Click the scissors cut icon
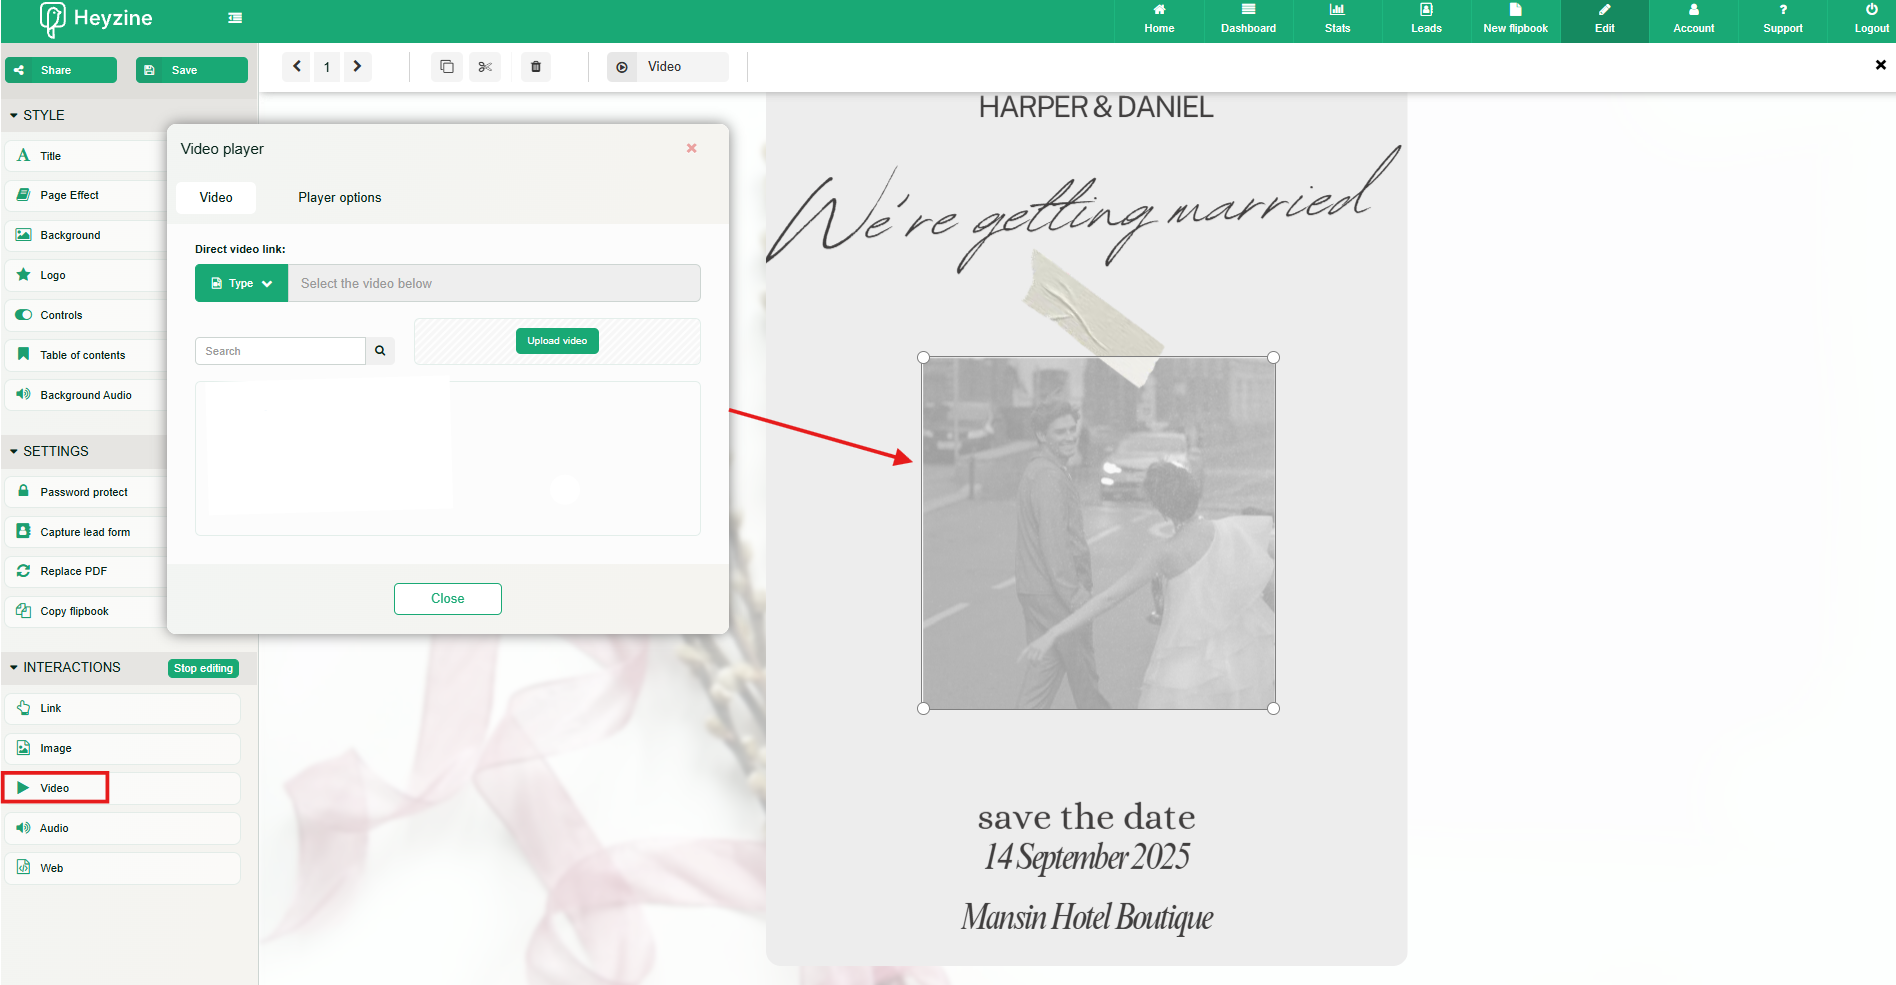This screenshot has height=985, width=1896. tap(485, 67)
